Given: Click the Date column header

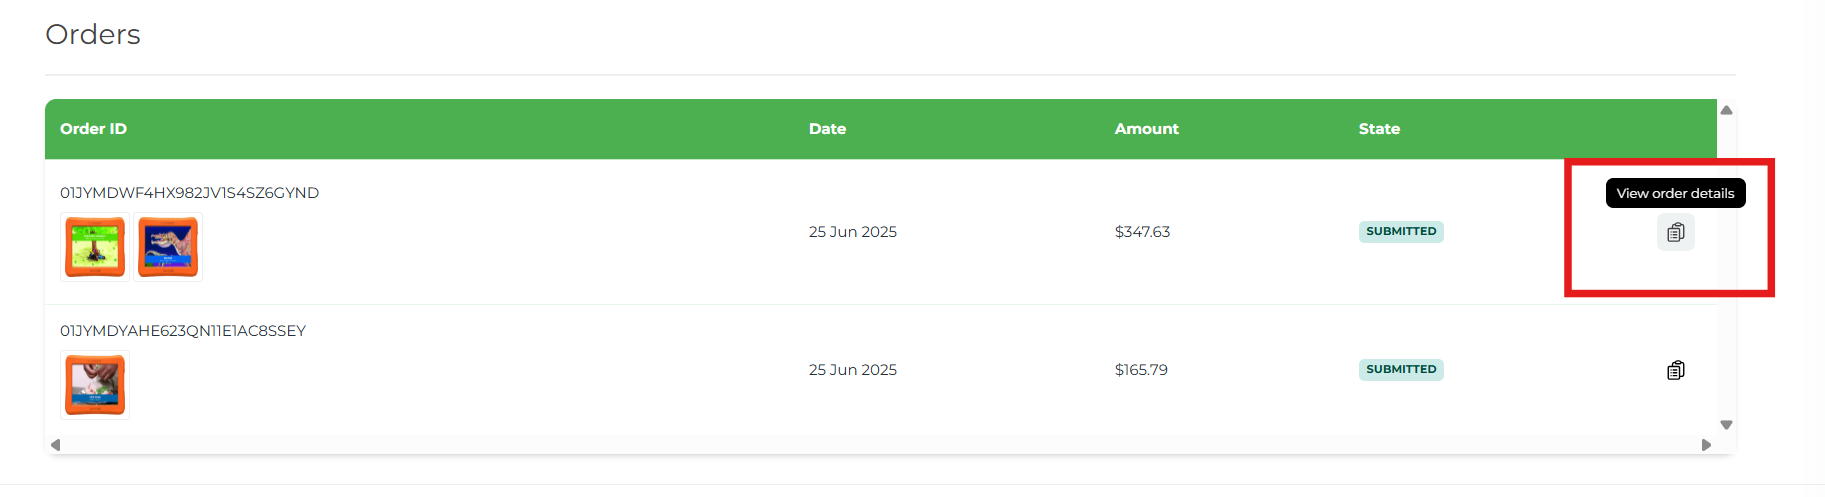Looking at the screenshot, I should tap(827, 129).
